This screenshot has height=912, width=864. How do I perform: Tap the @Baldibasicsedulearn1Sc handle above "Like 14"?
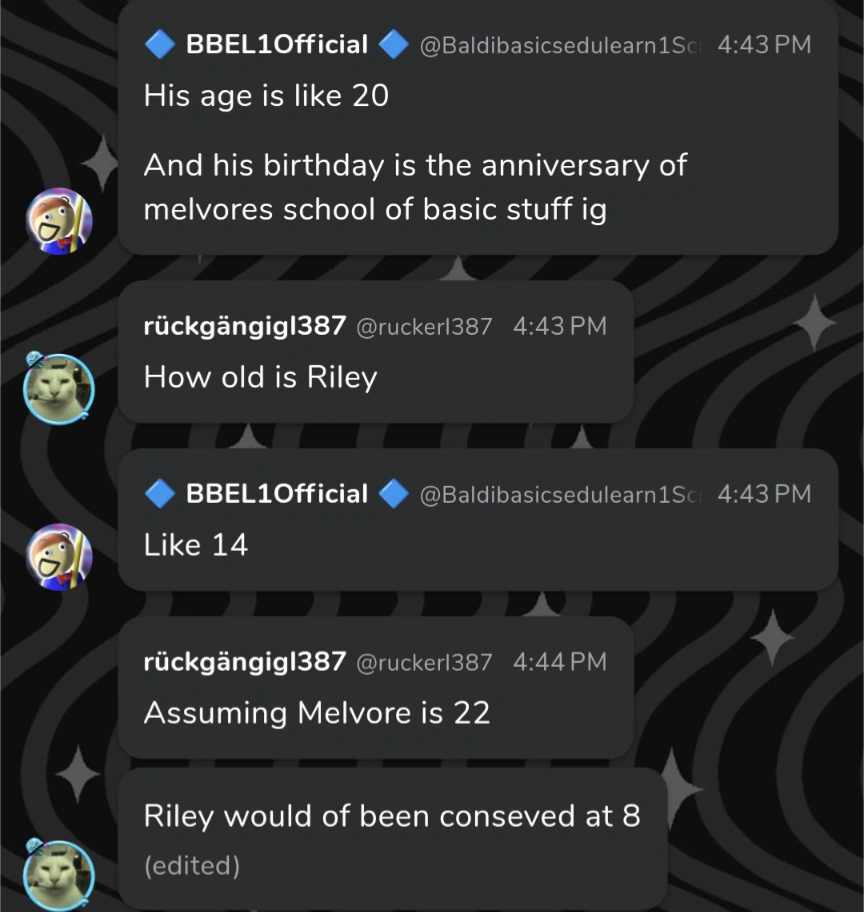click(562, 494)
